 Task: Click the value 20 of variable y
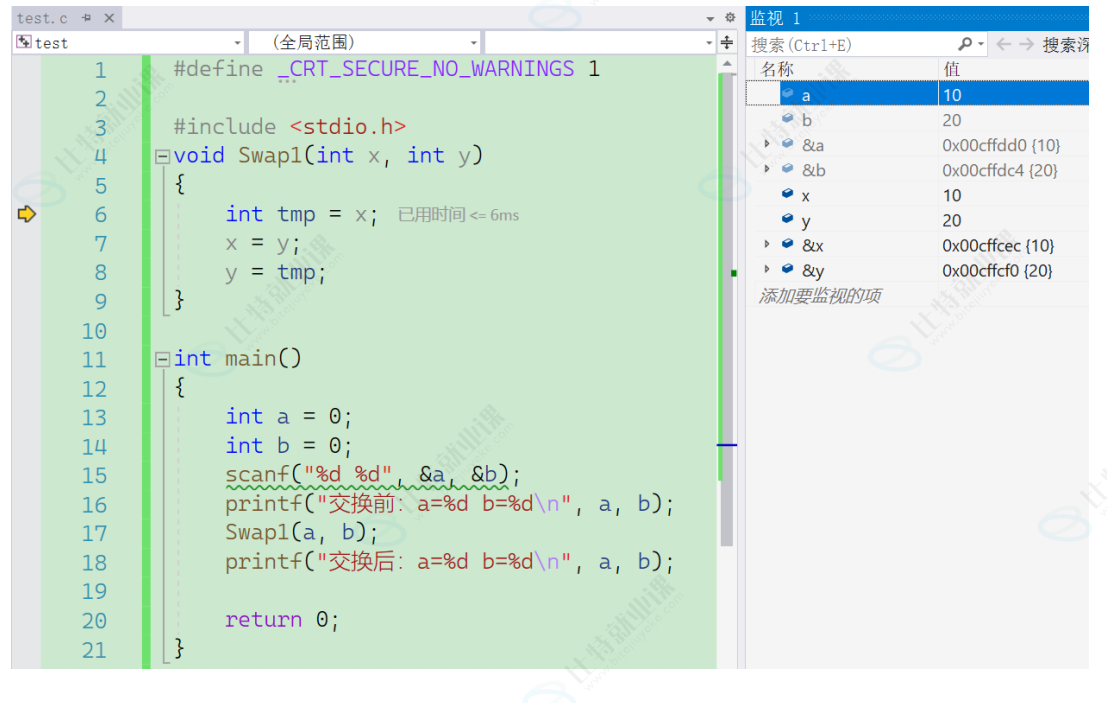952,221
